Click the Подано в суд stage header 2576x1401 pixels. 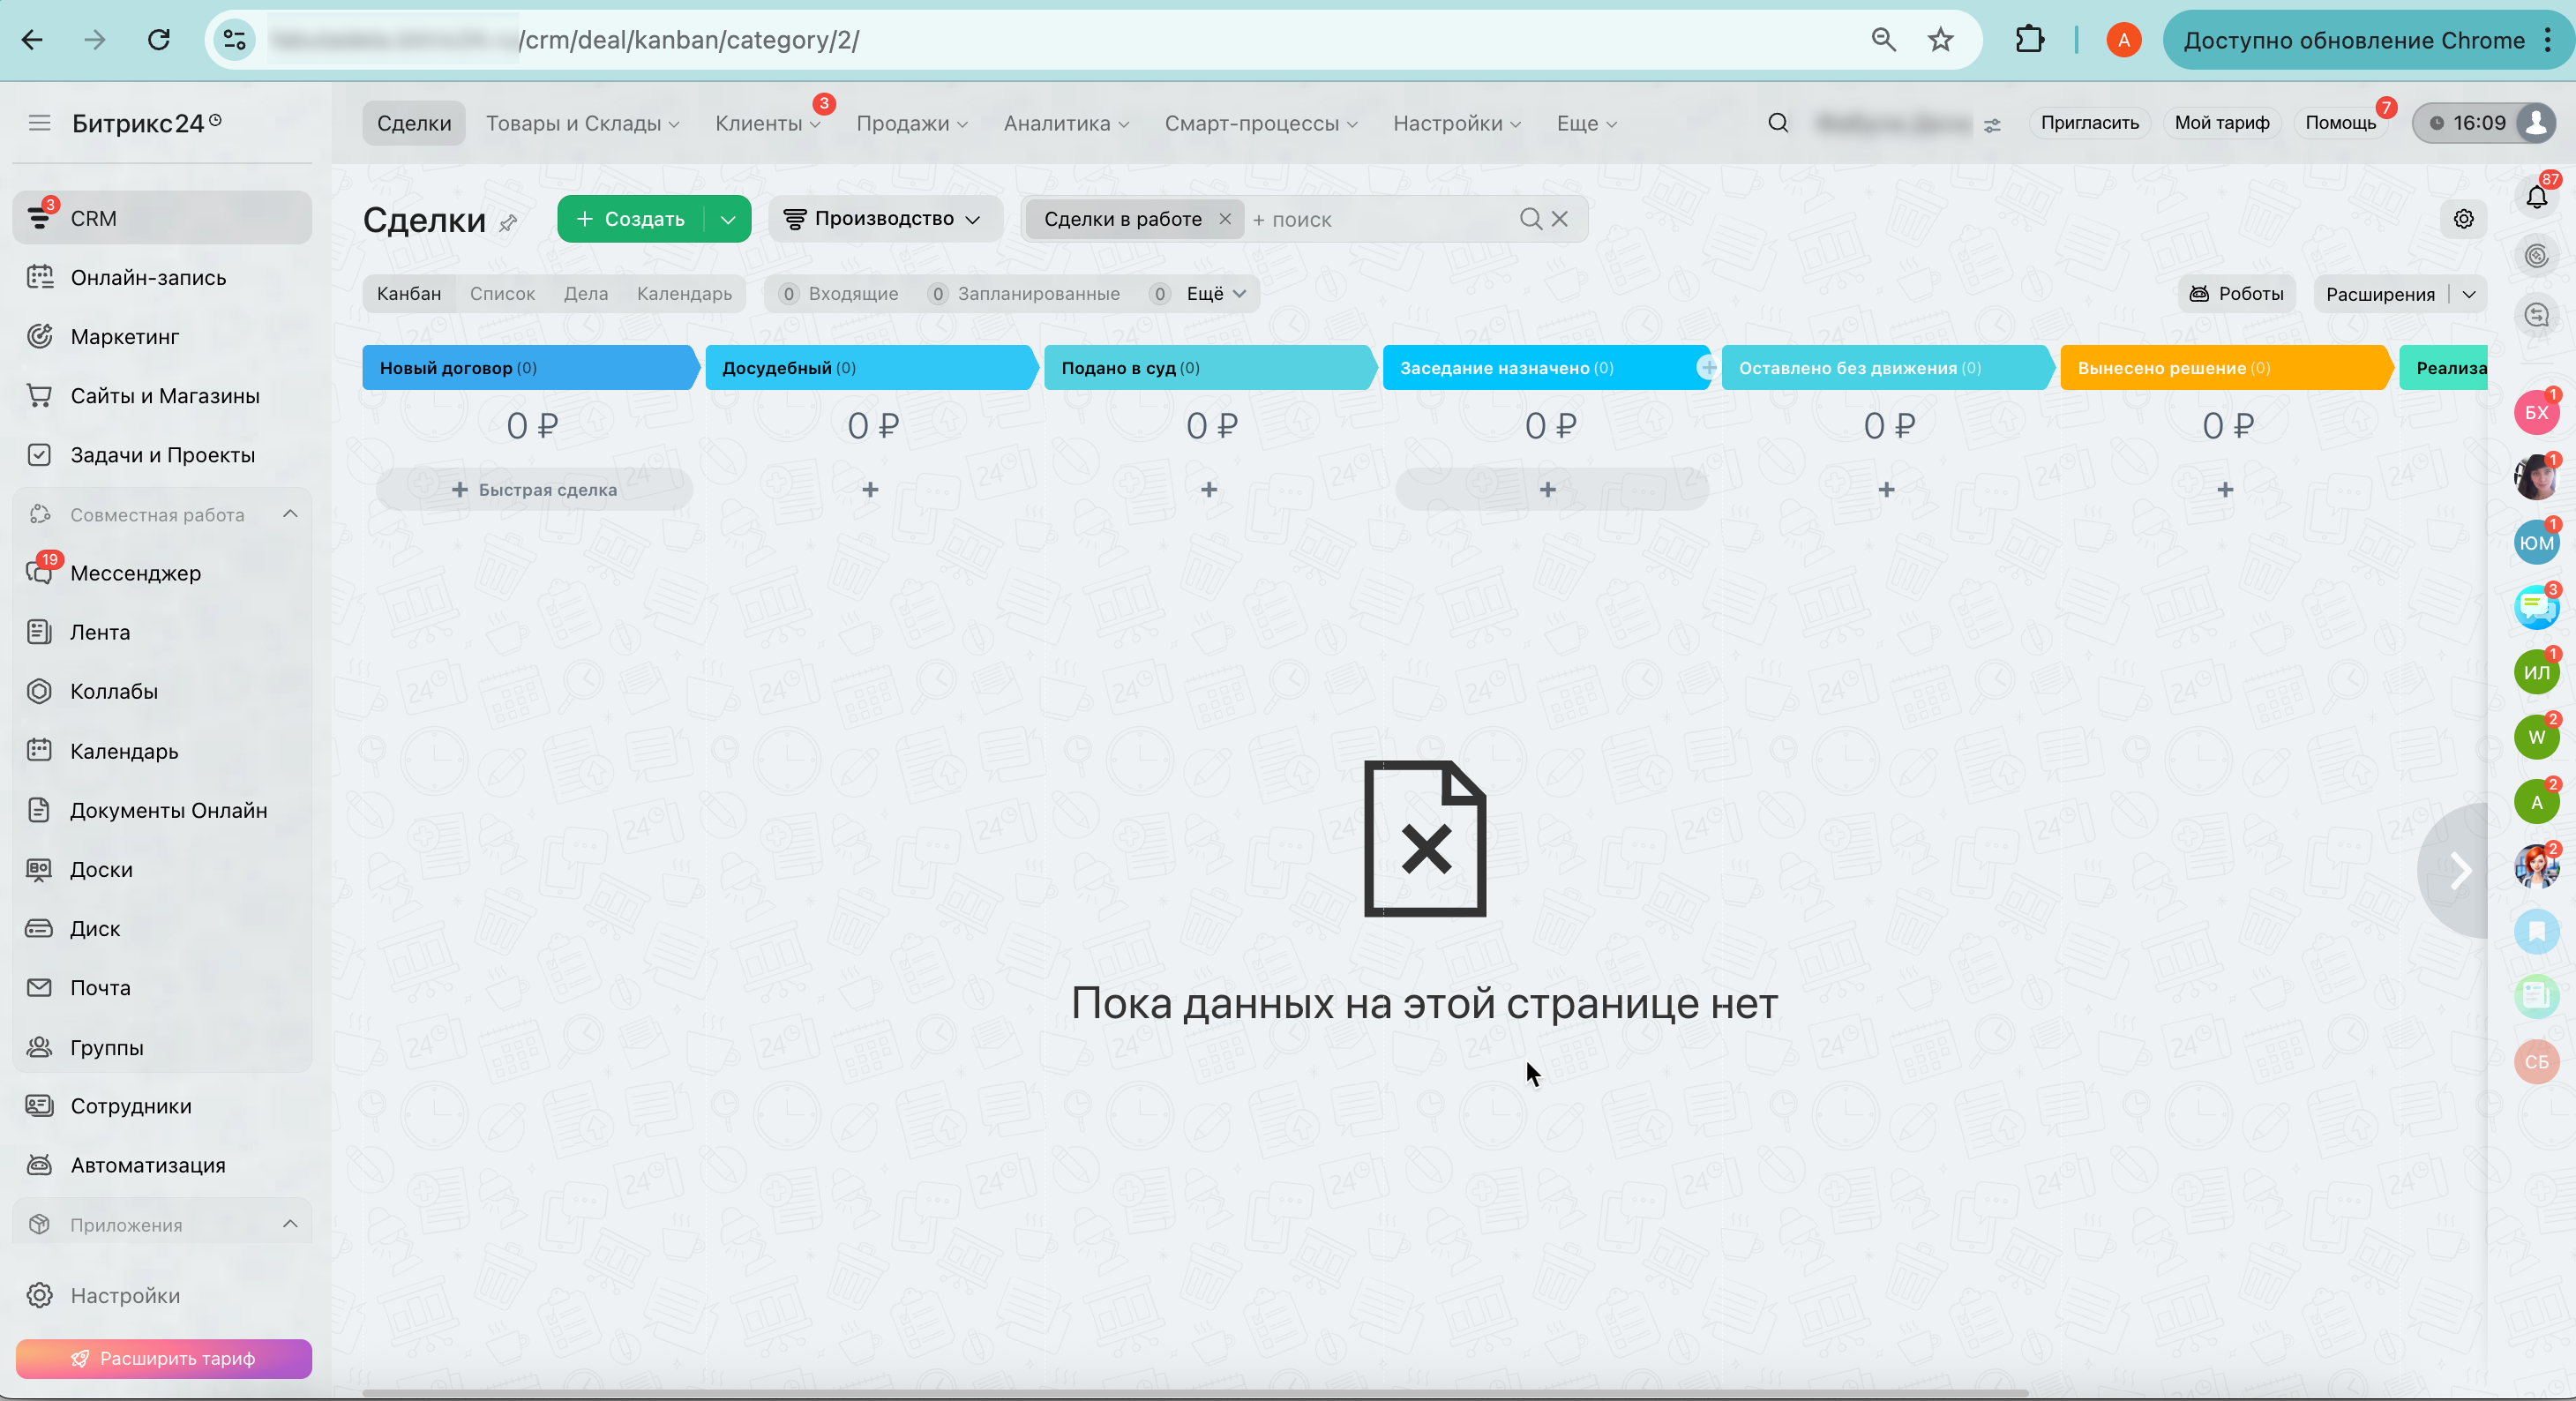point(1210,368)
